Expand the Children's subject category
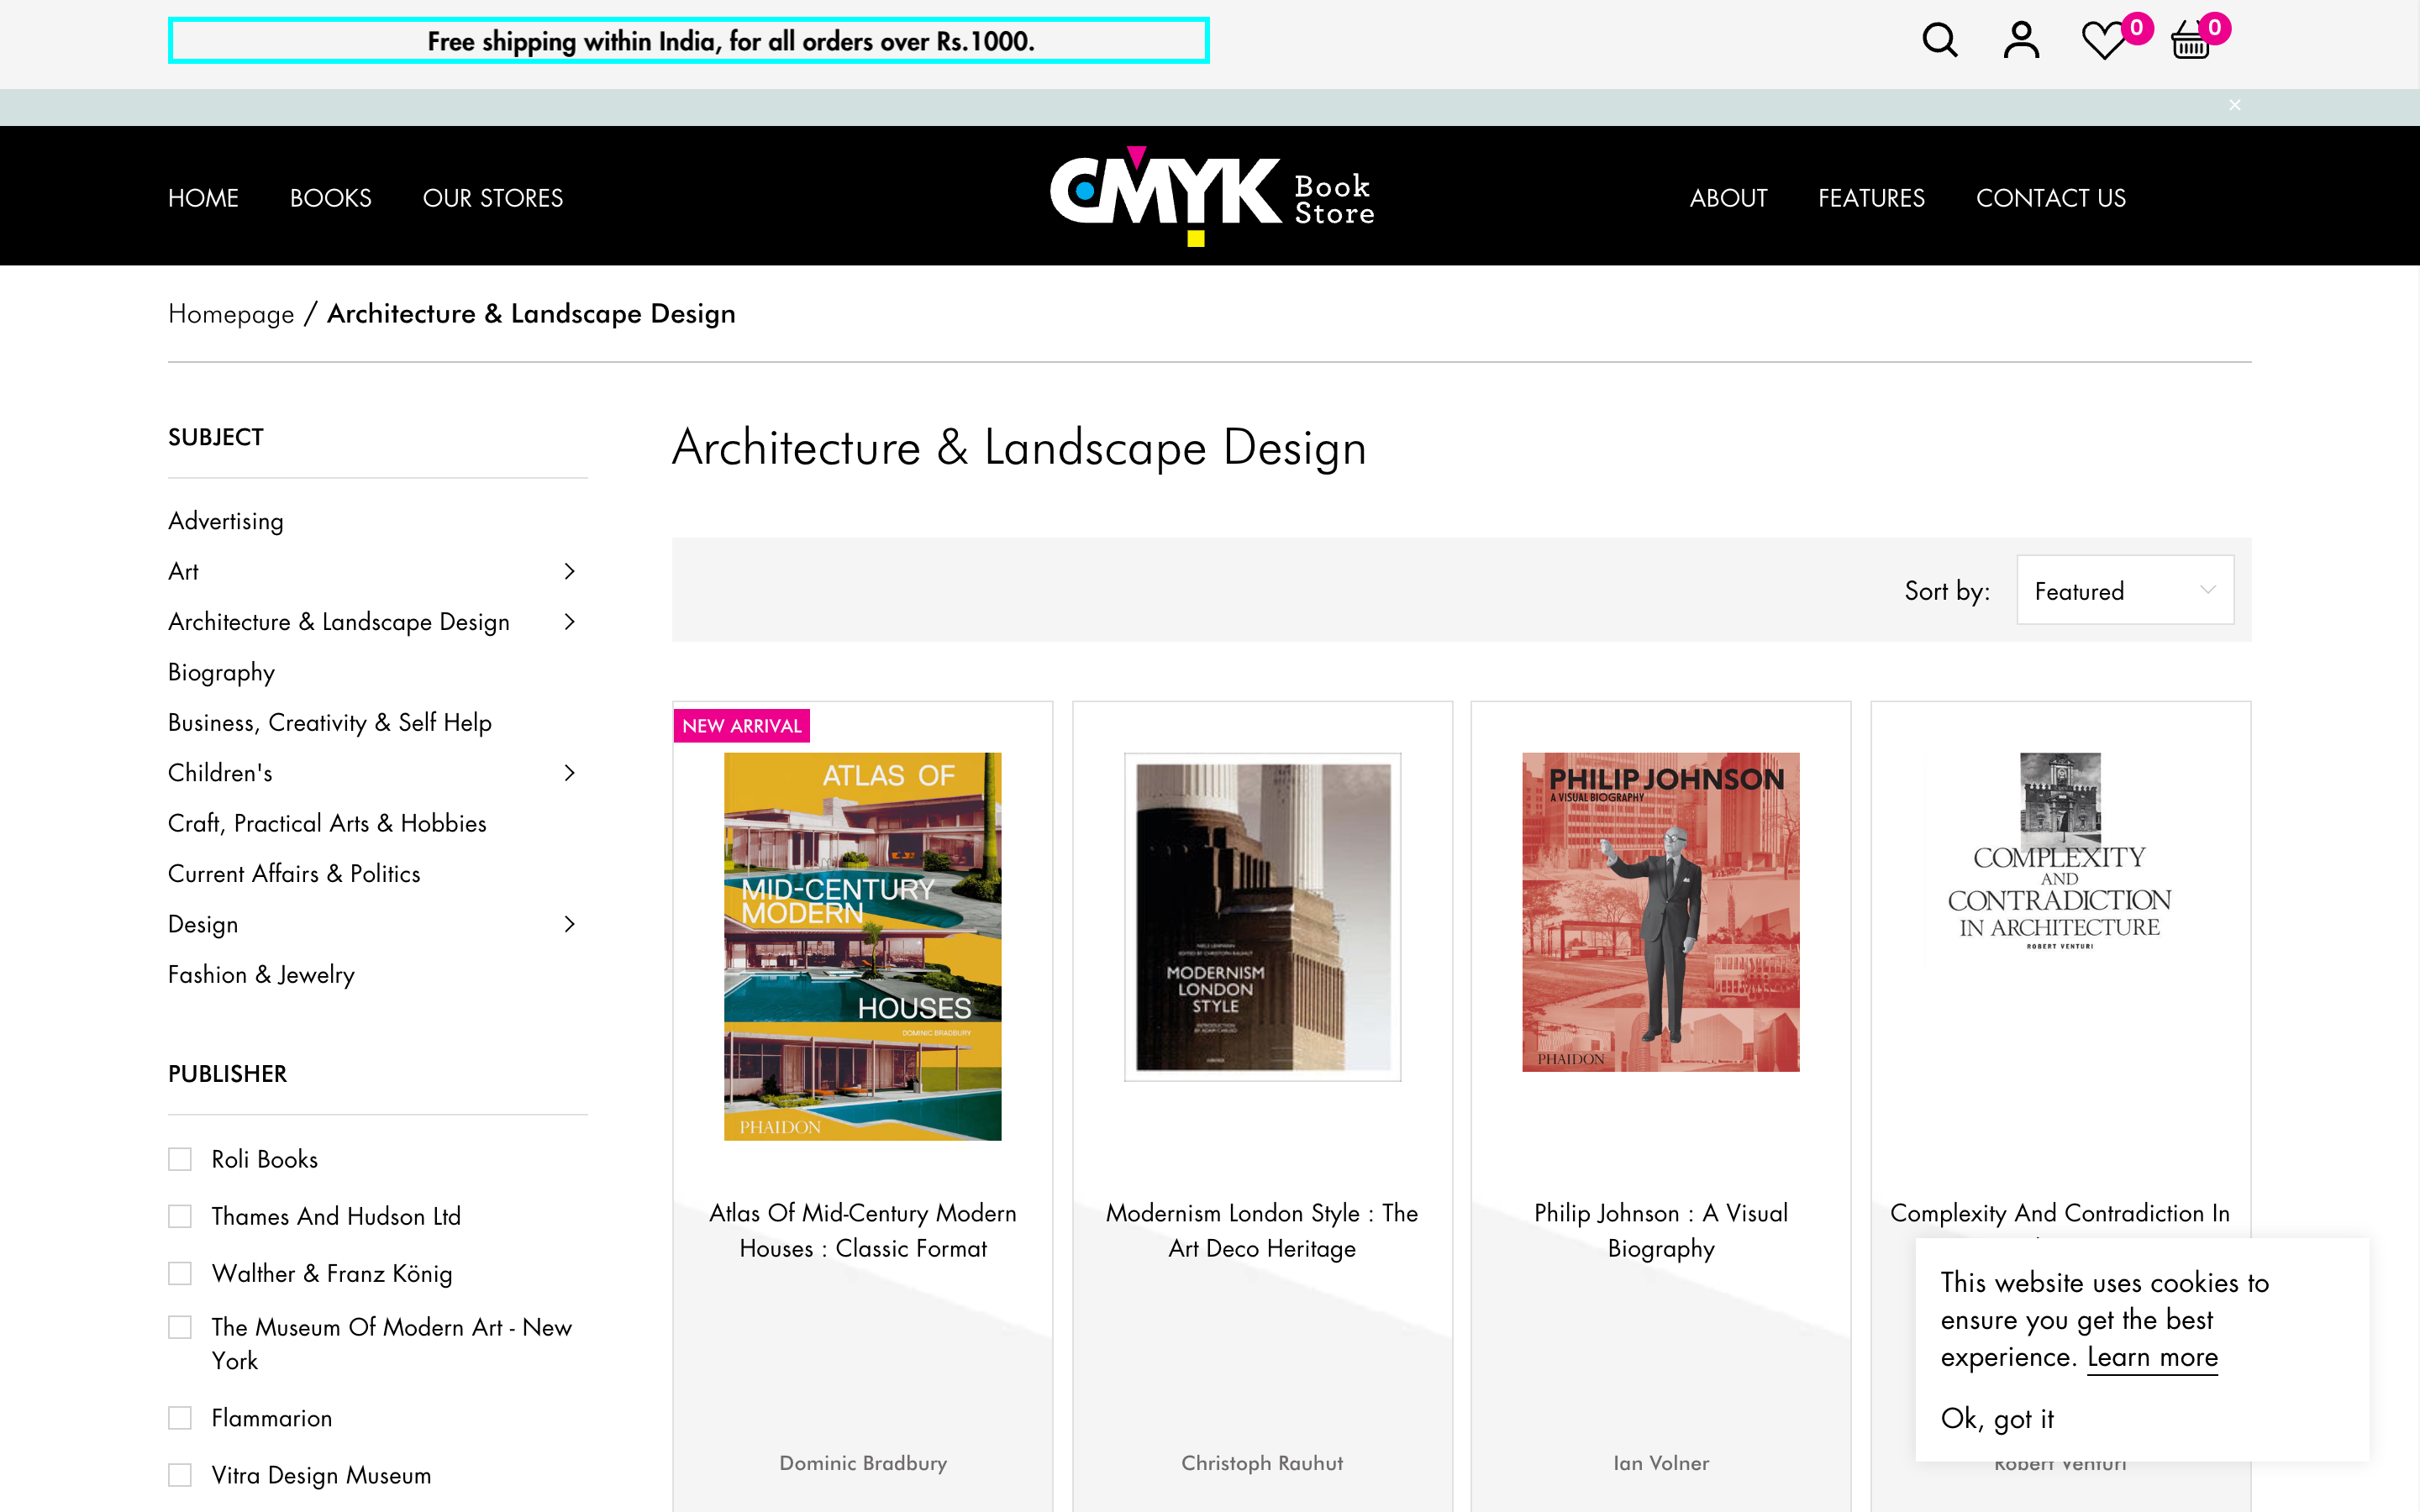The height and width of the screenshot is (1512, 2420). point(569,773)
